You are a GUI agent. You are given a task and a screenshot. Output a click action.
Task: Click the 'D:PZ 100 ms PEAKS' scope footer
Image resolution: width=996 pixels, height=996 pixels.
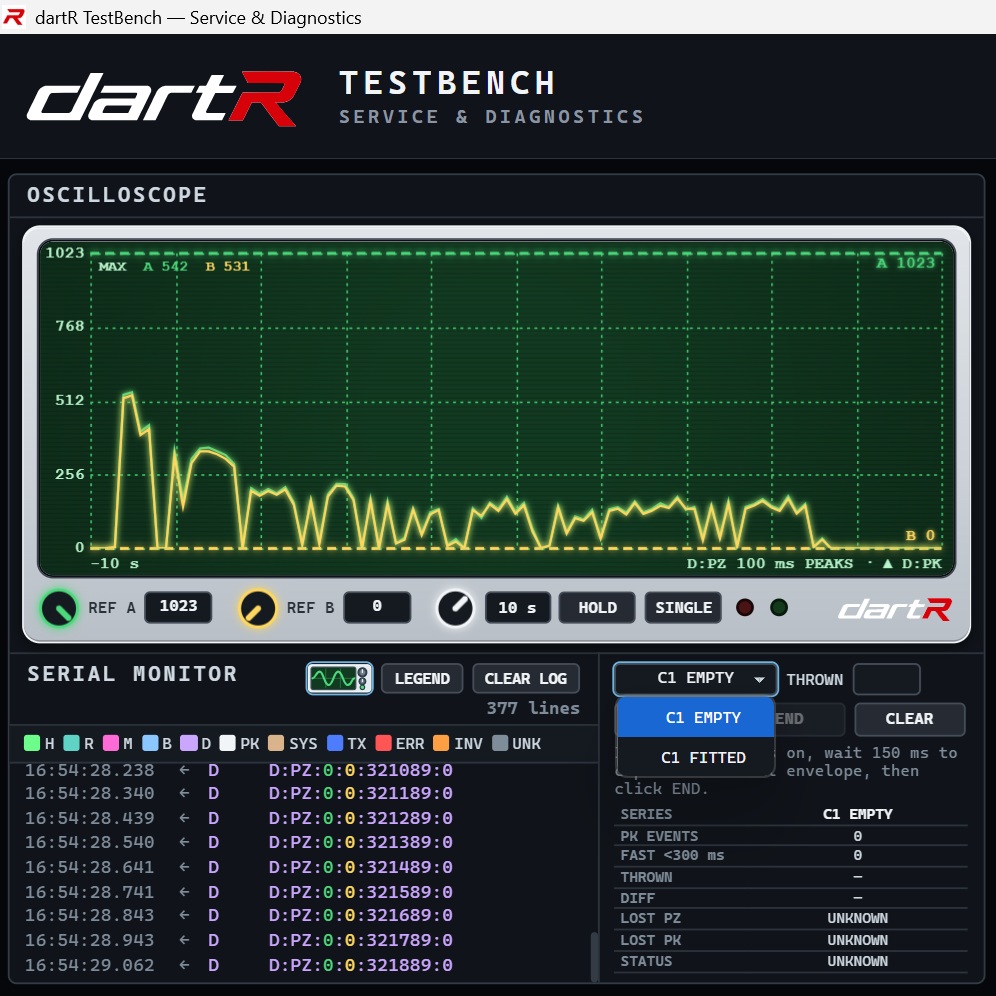(769, 563)
